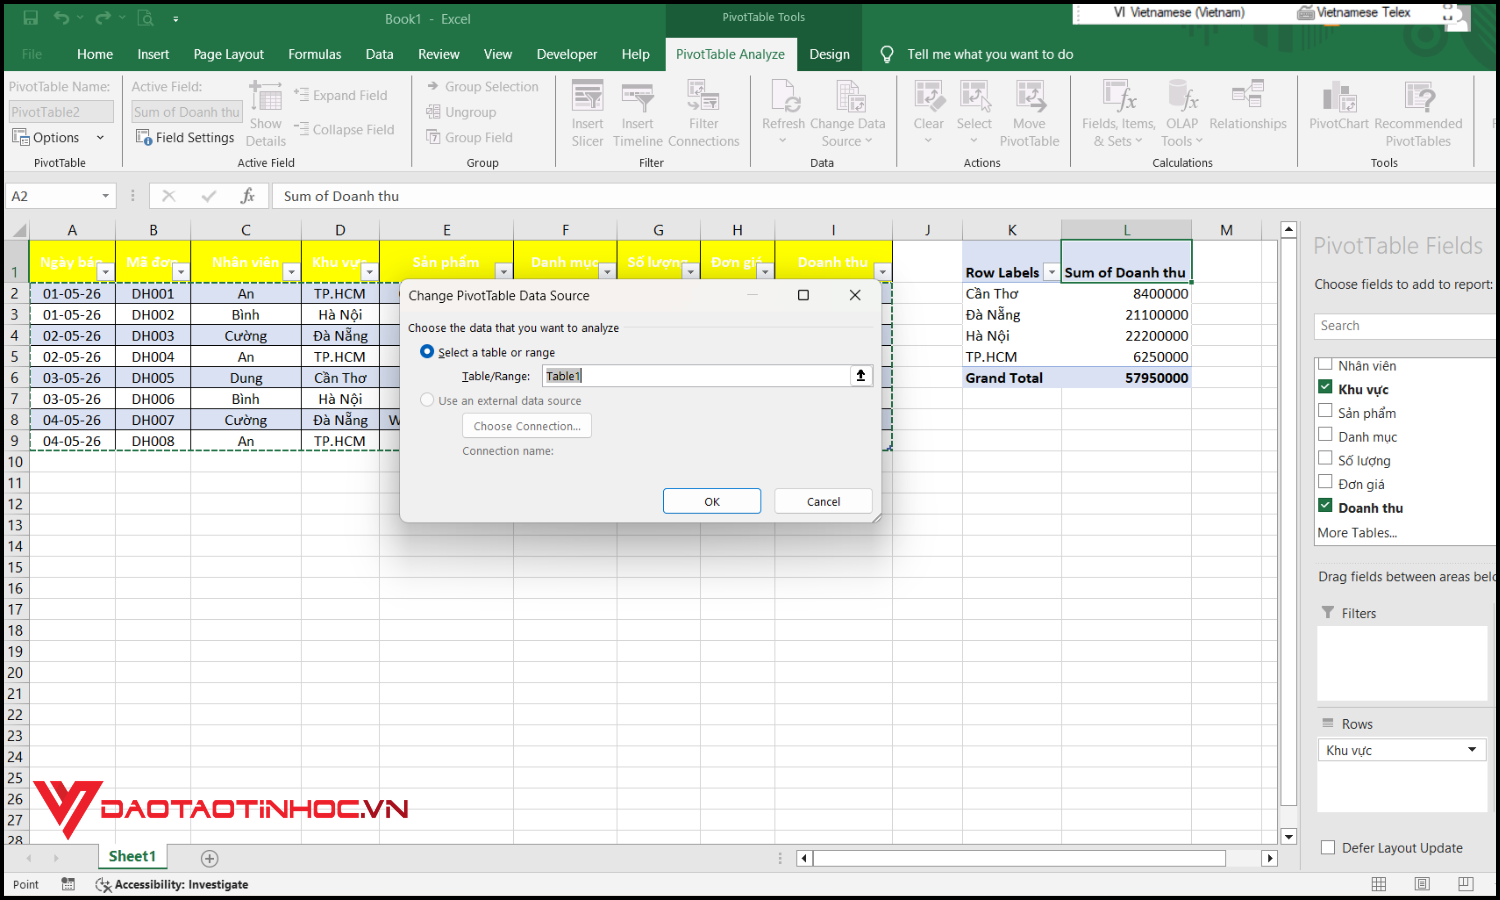Check the Sản phẩm field checkbox

(1325, 411)
